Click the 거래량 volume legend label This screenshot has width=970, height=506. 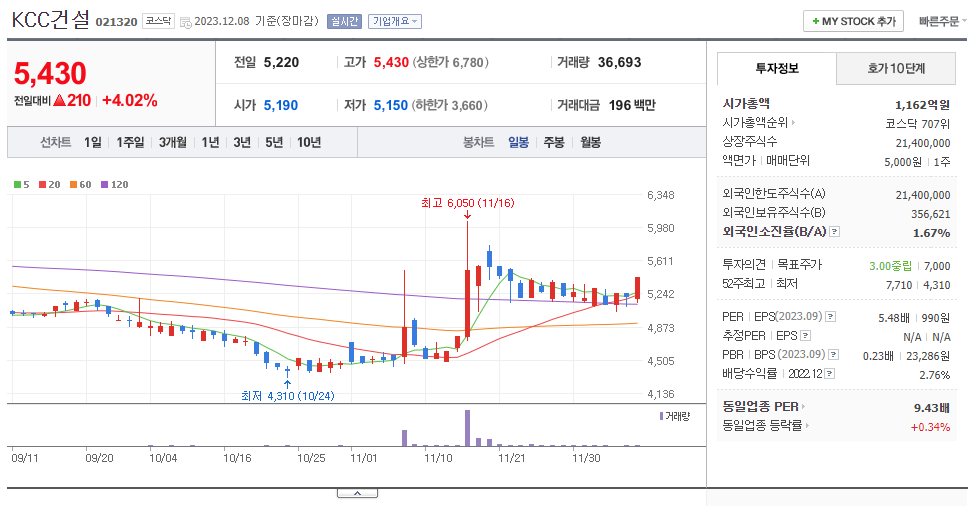674,416
